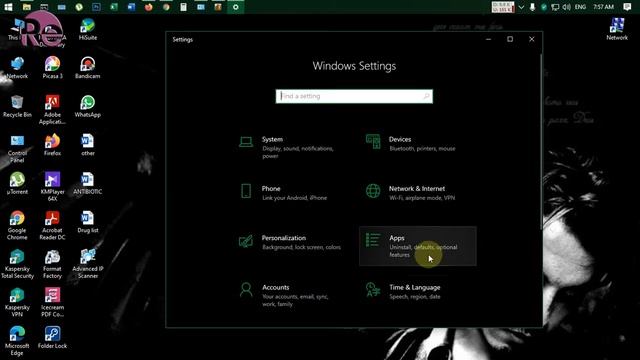Open the clock showing 7:57 AM

[603, 7]
